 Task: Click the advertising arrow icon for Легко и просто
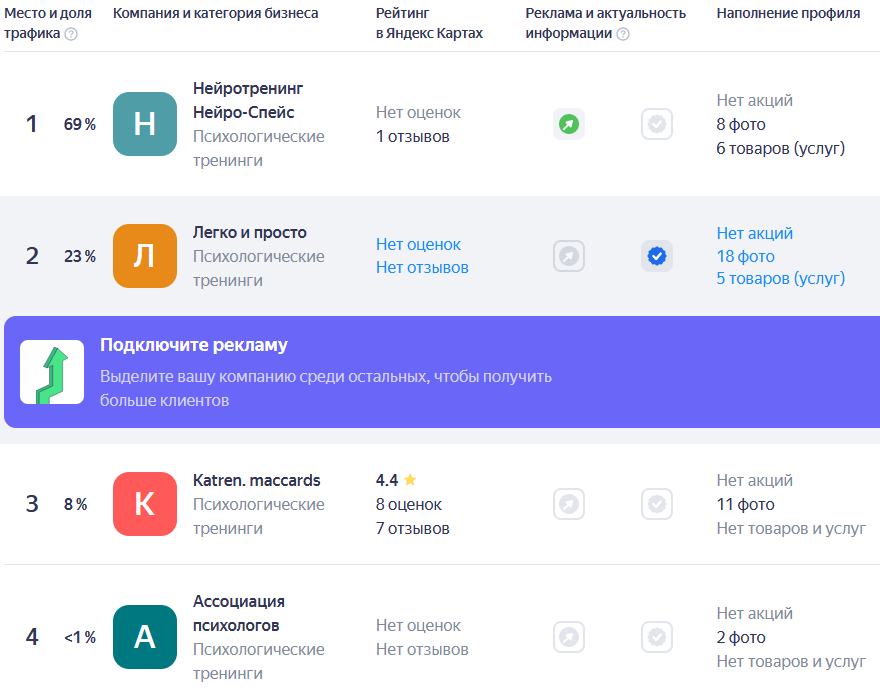[569, 256]
